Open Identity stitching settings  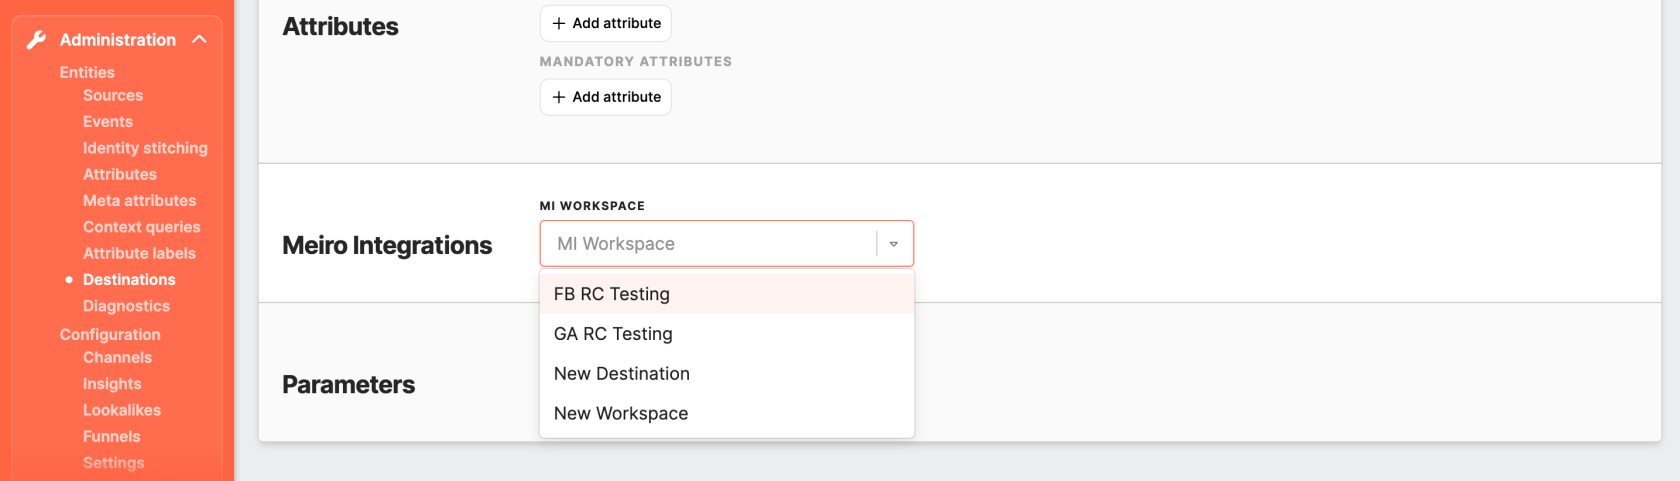pos(145,148)
